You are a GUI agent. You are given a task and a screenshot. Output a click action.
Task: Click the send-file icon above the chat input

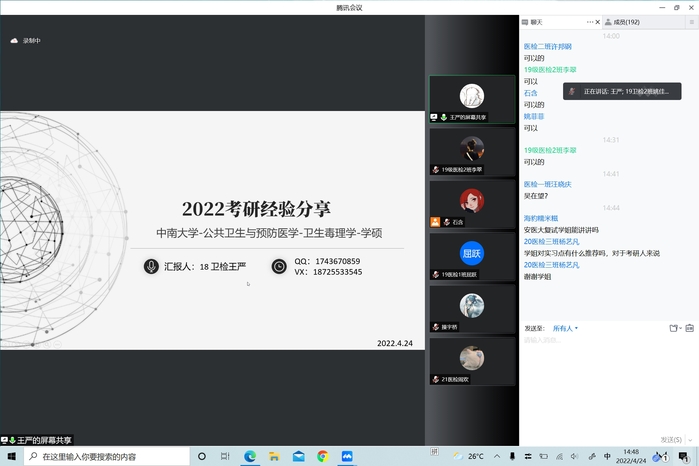pyautogui.click(x=674, y=328)
